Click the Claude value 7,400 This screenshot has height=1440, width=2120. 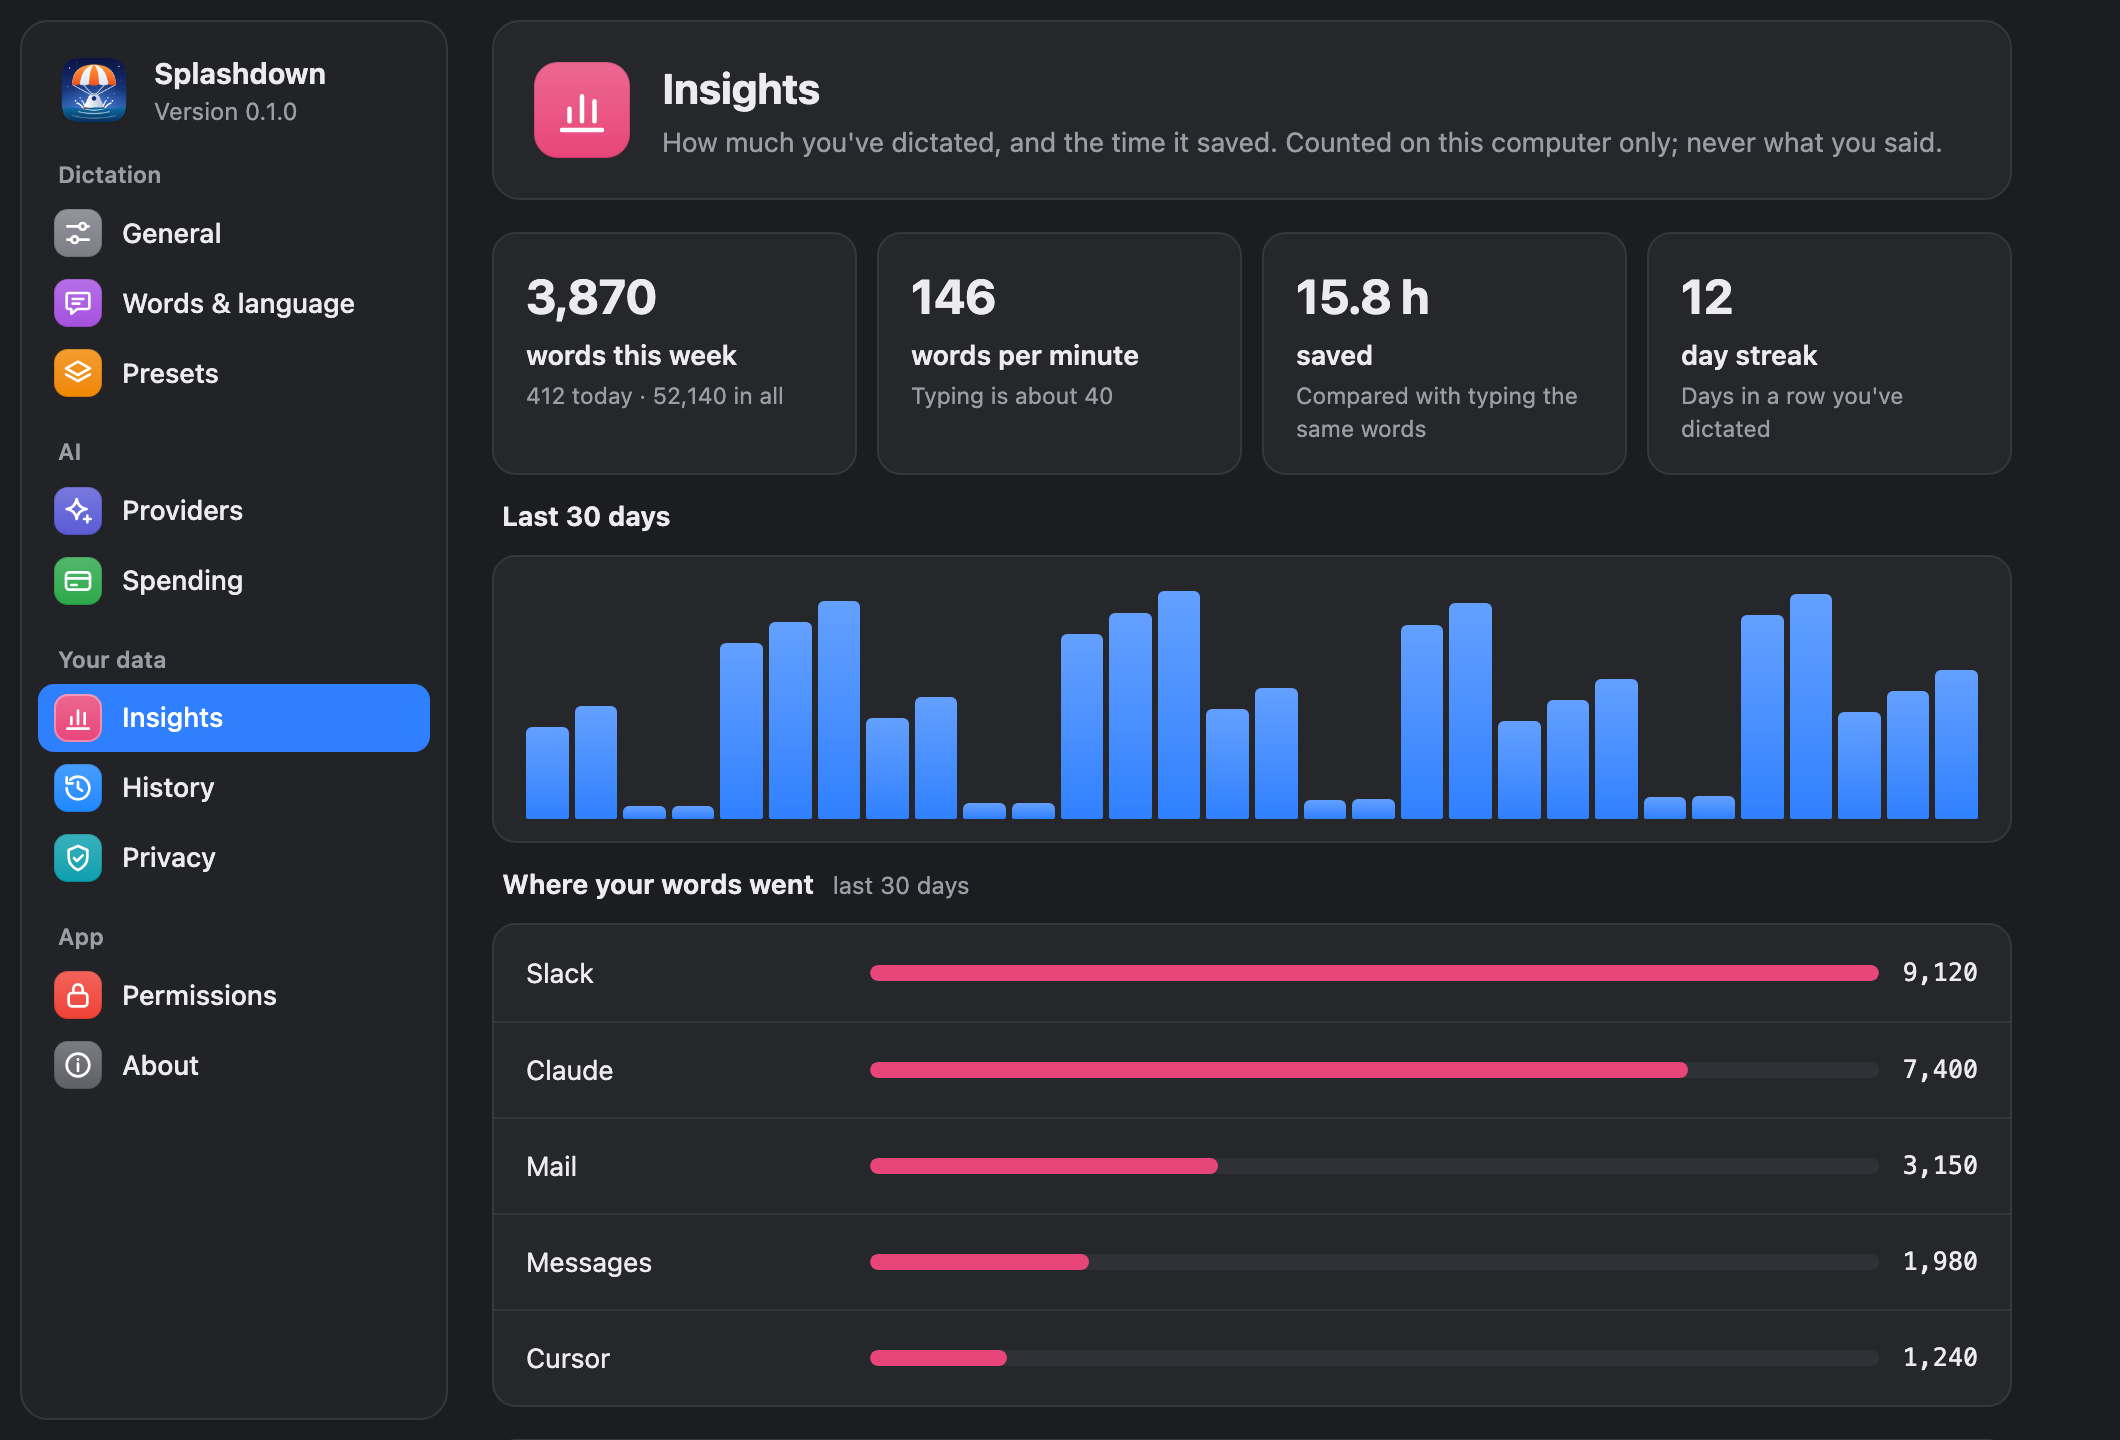pos(1940,1070)
